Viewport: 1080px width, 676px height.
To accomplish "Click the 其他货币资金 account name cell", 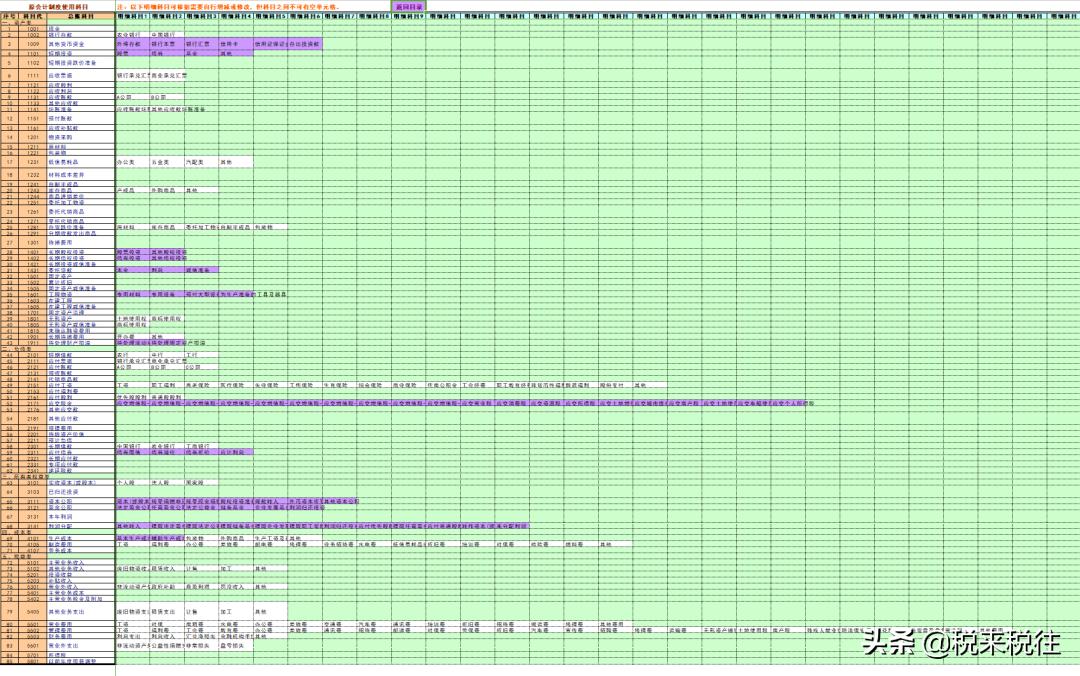I will [x=81, y=43].
